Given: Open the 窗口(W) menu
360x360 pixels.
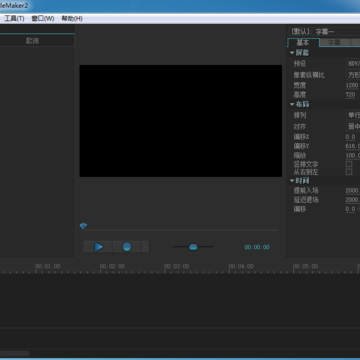Looking at the screenshot, I should [x=43, y=18].
